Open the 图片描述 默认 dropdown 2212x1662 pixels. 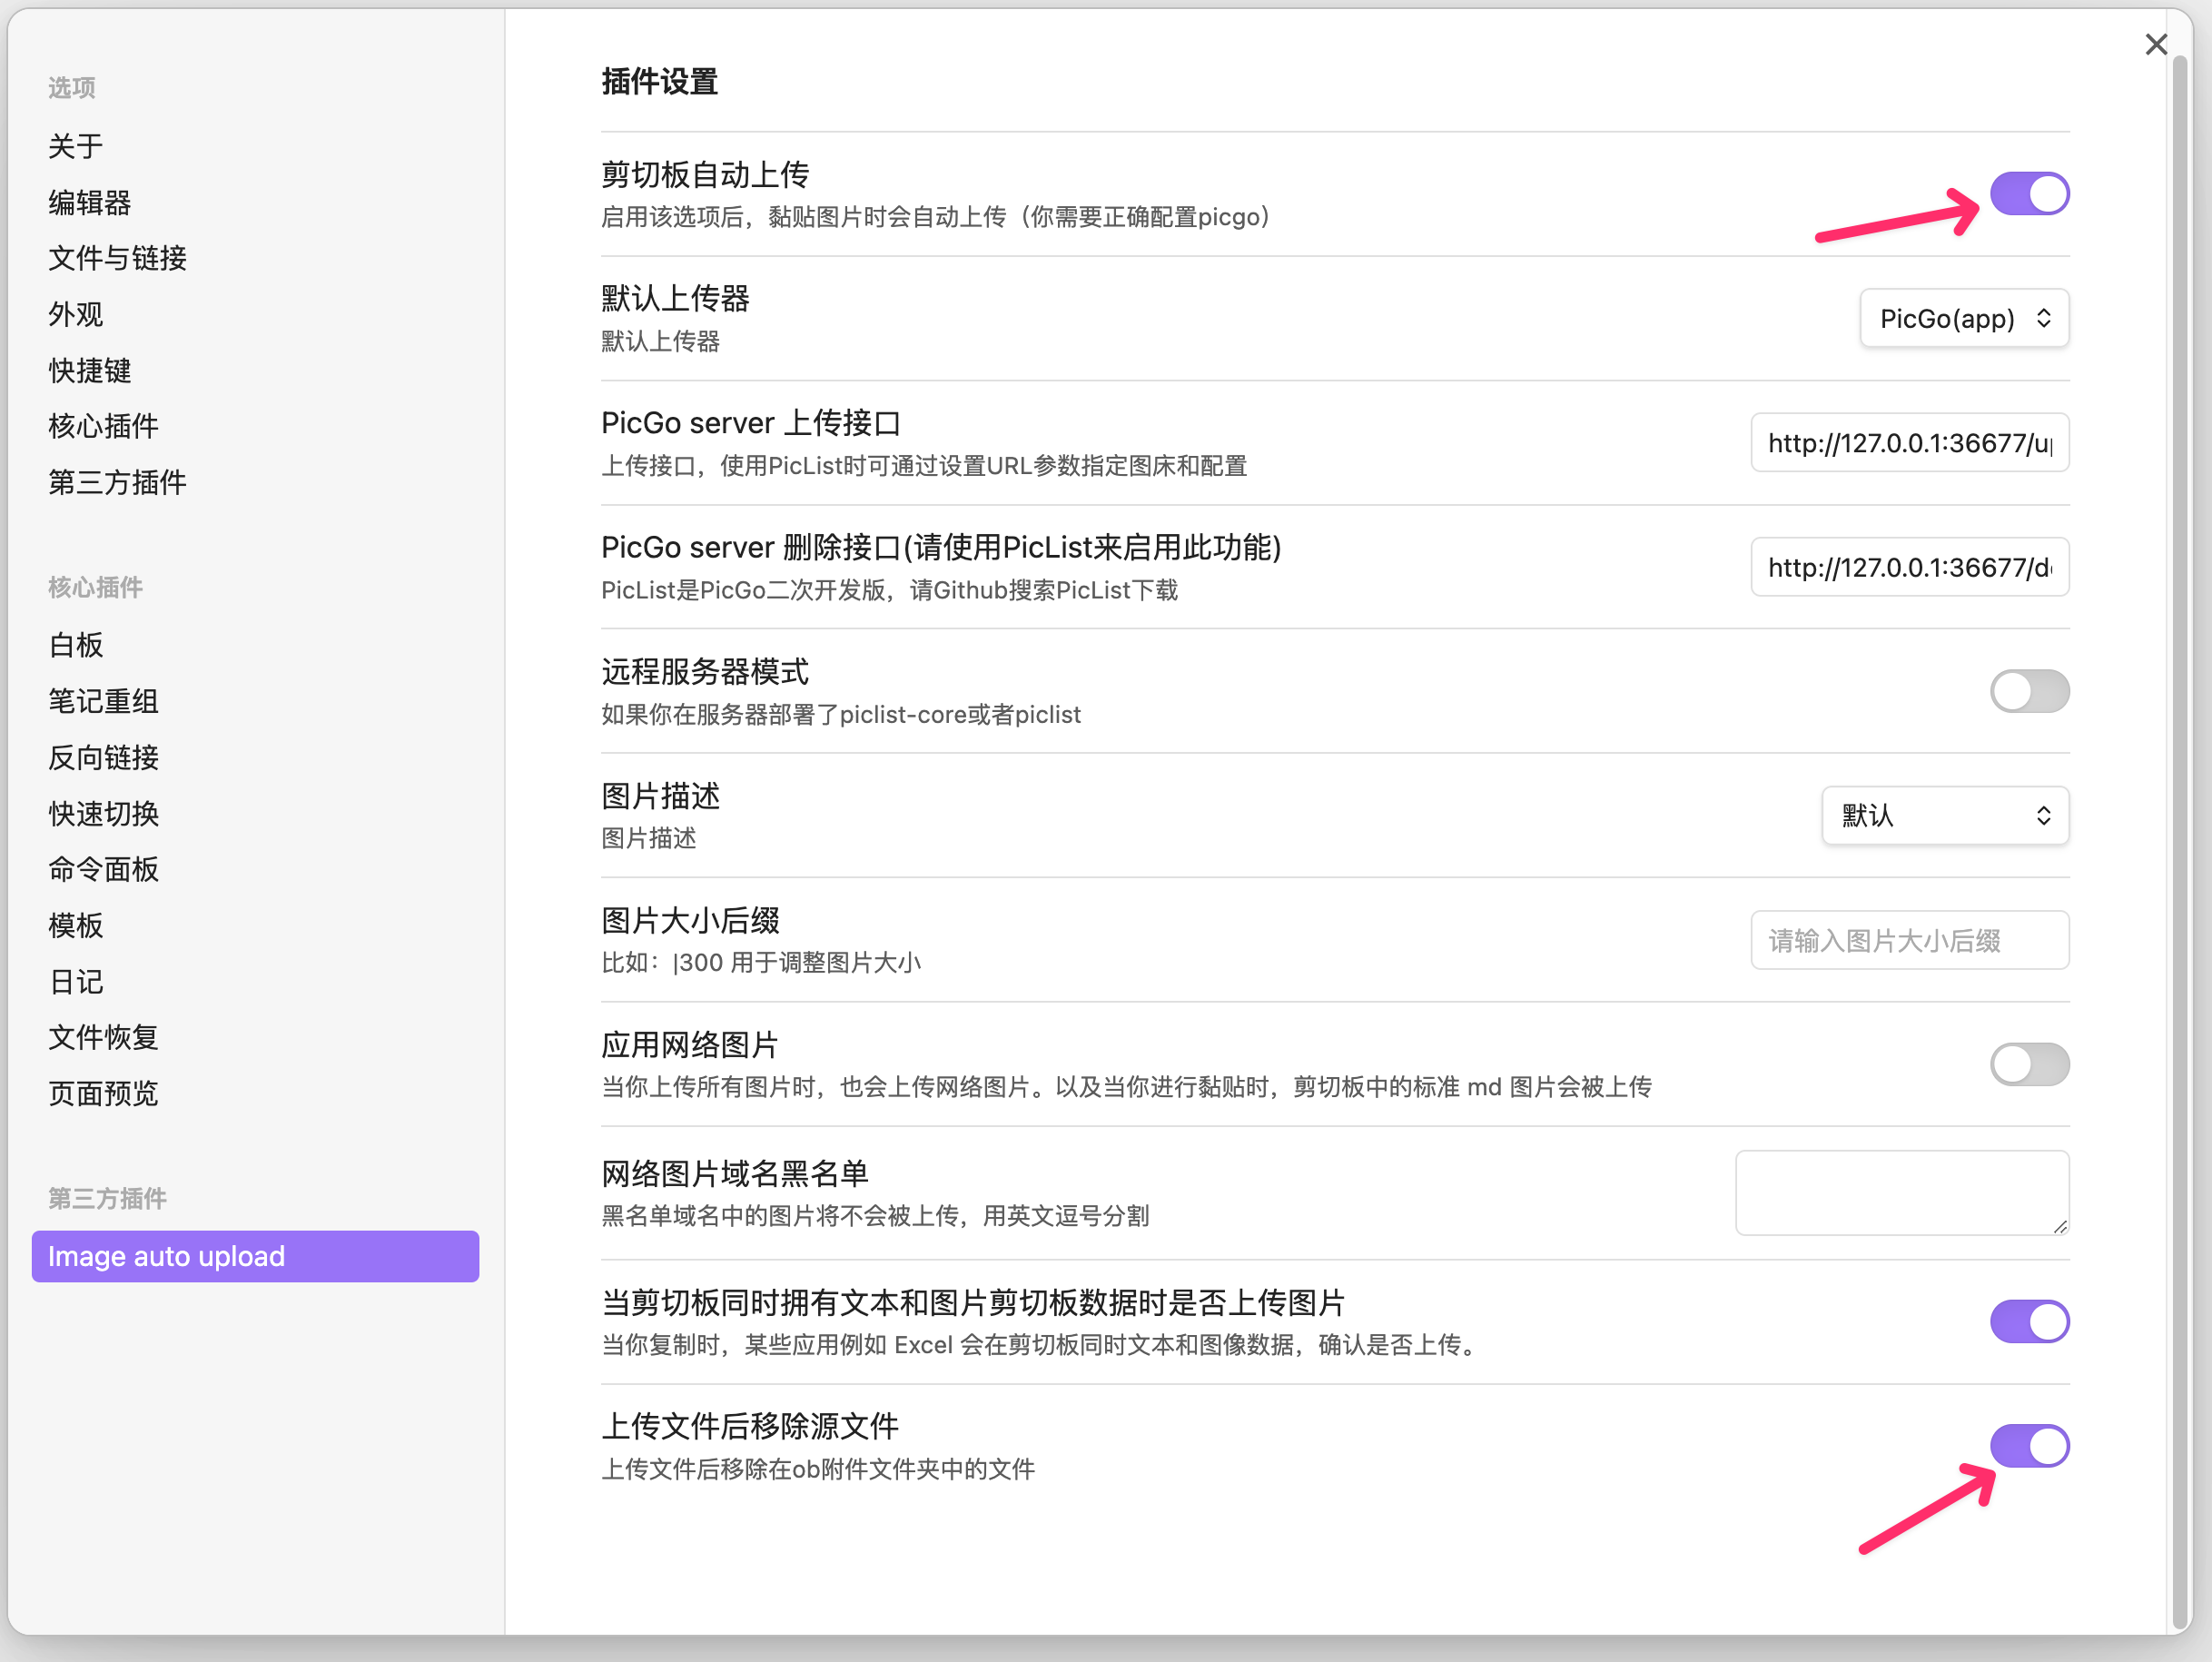click(x=1945, y=815)
